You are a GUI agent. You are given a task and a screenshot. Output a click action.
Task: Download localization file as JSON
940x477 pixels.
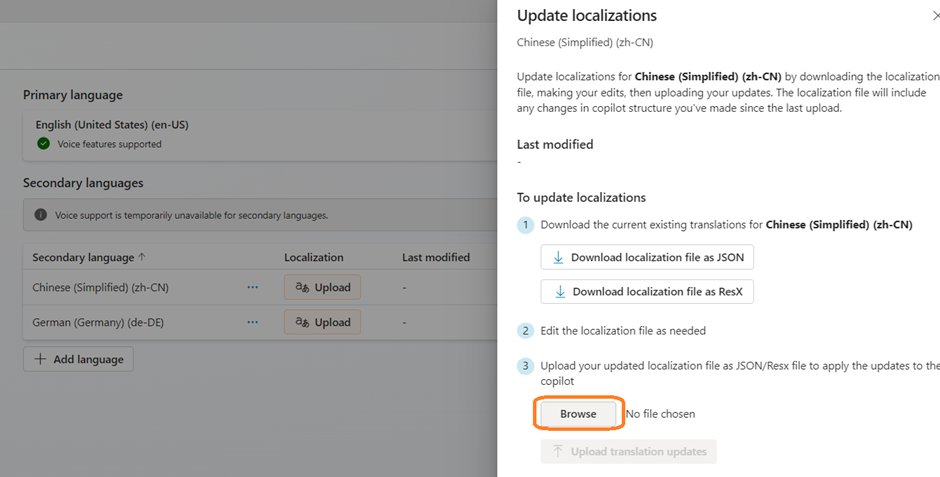(x=647, y=257)
